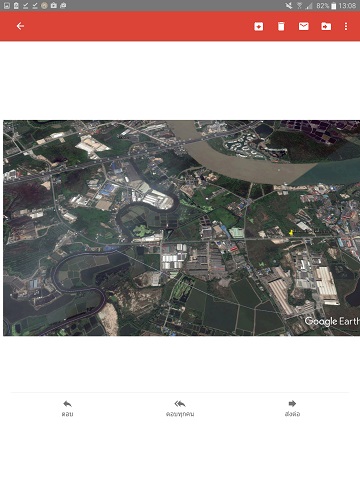Go back using the arrow icon
Image resolution: width=360 pixels, height=480 pixels.
pyautogui.click(x=20, y=26)
